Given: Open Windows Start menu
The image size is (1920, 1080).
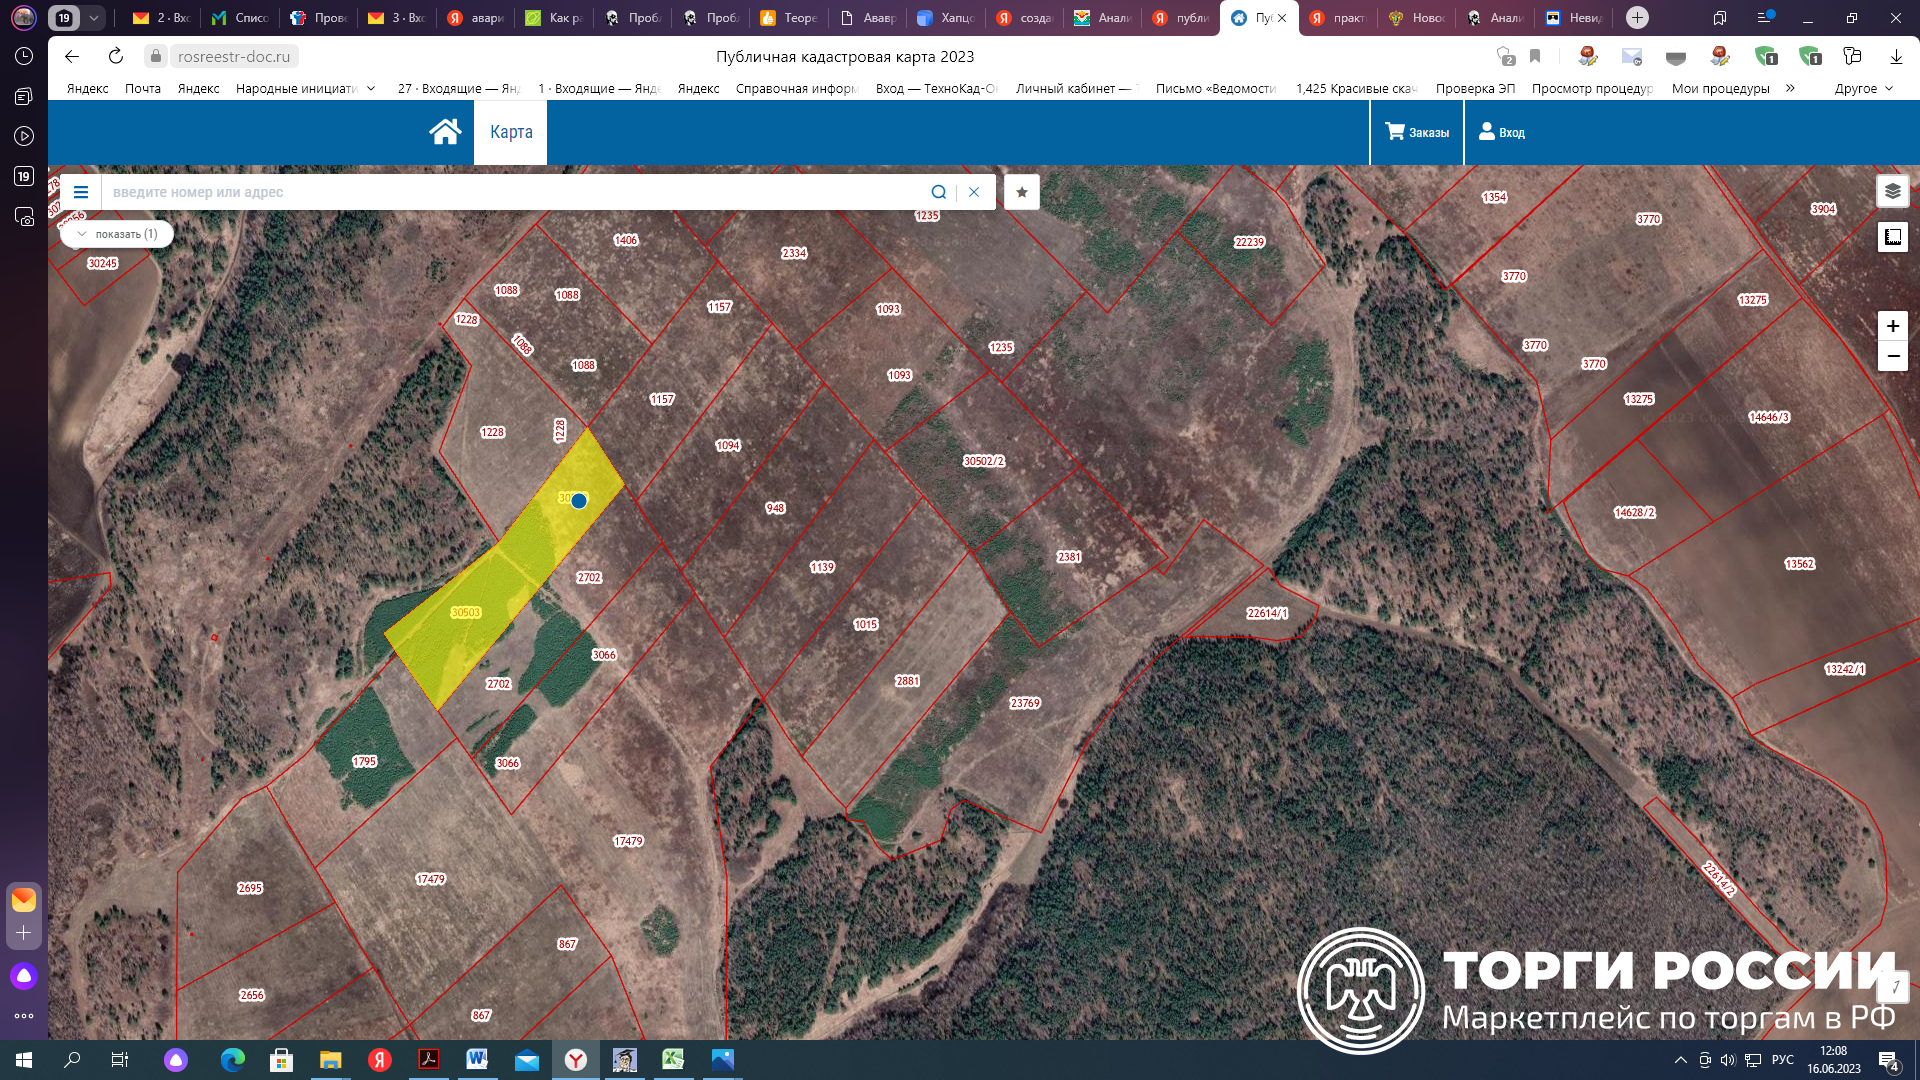Looking at the screenshot, I should coord(24,1060).
